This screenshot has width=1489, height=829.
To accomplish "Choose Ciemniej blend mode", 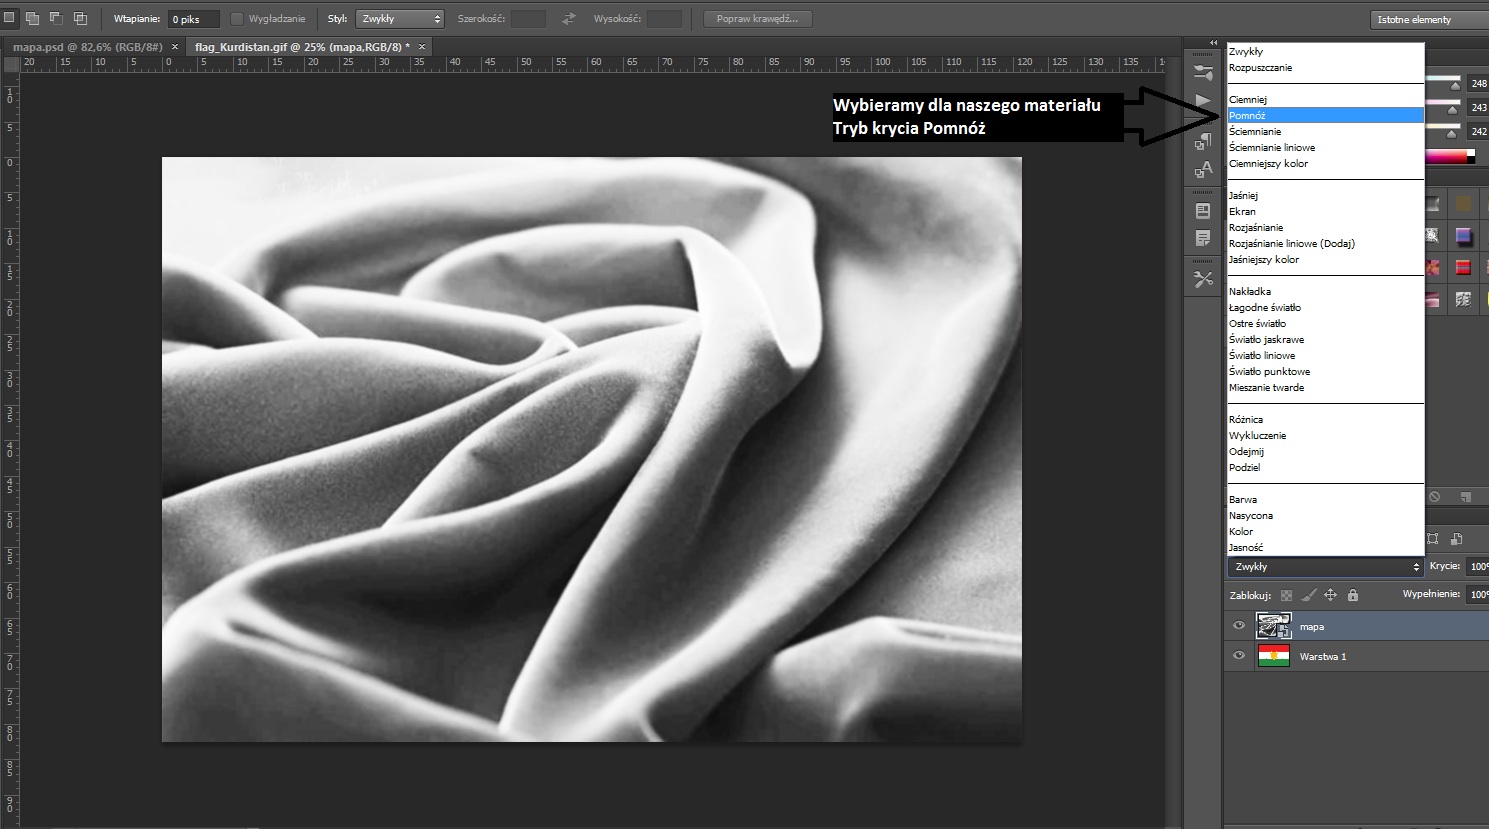I will point(1325,99).
